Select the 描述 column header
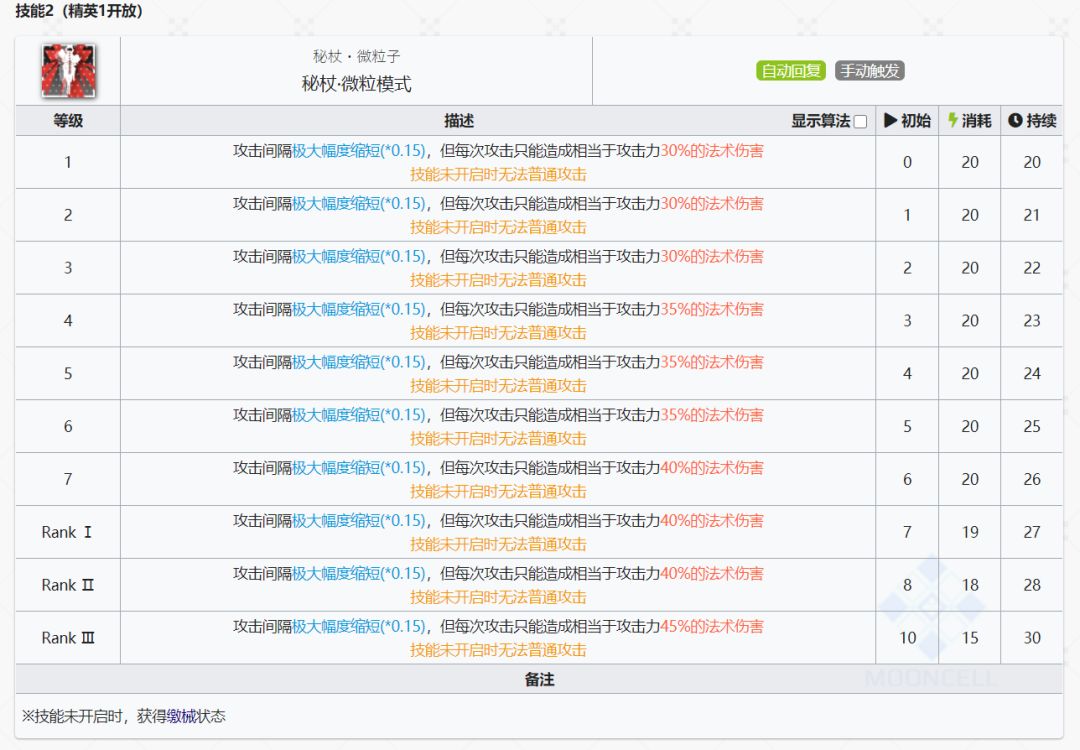 coord(459,121)
